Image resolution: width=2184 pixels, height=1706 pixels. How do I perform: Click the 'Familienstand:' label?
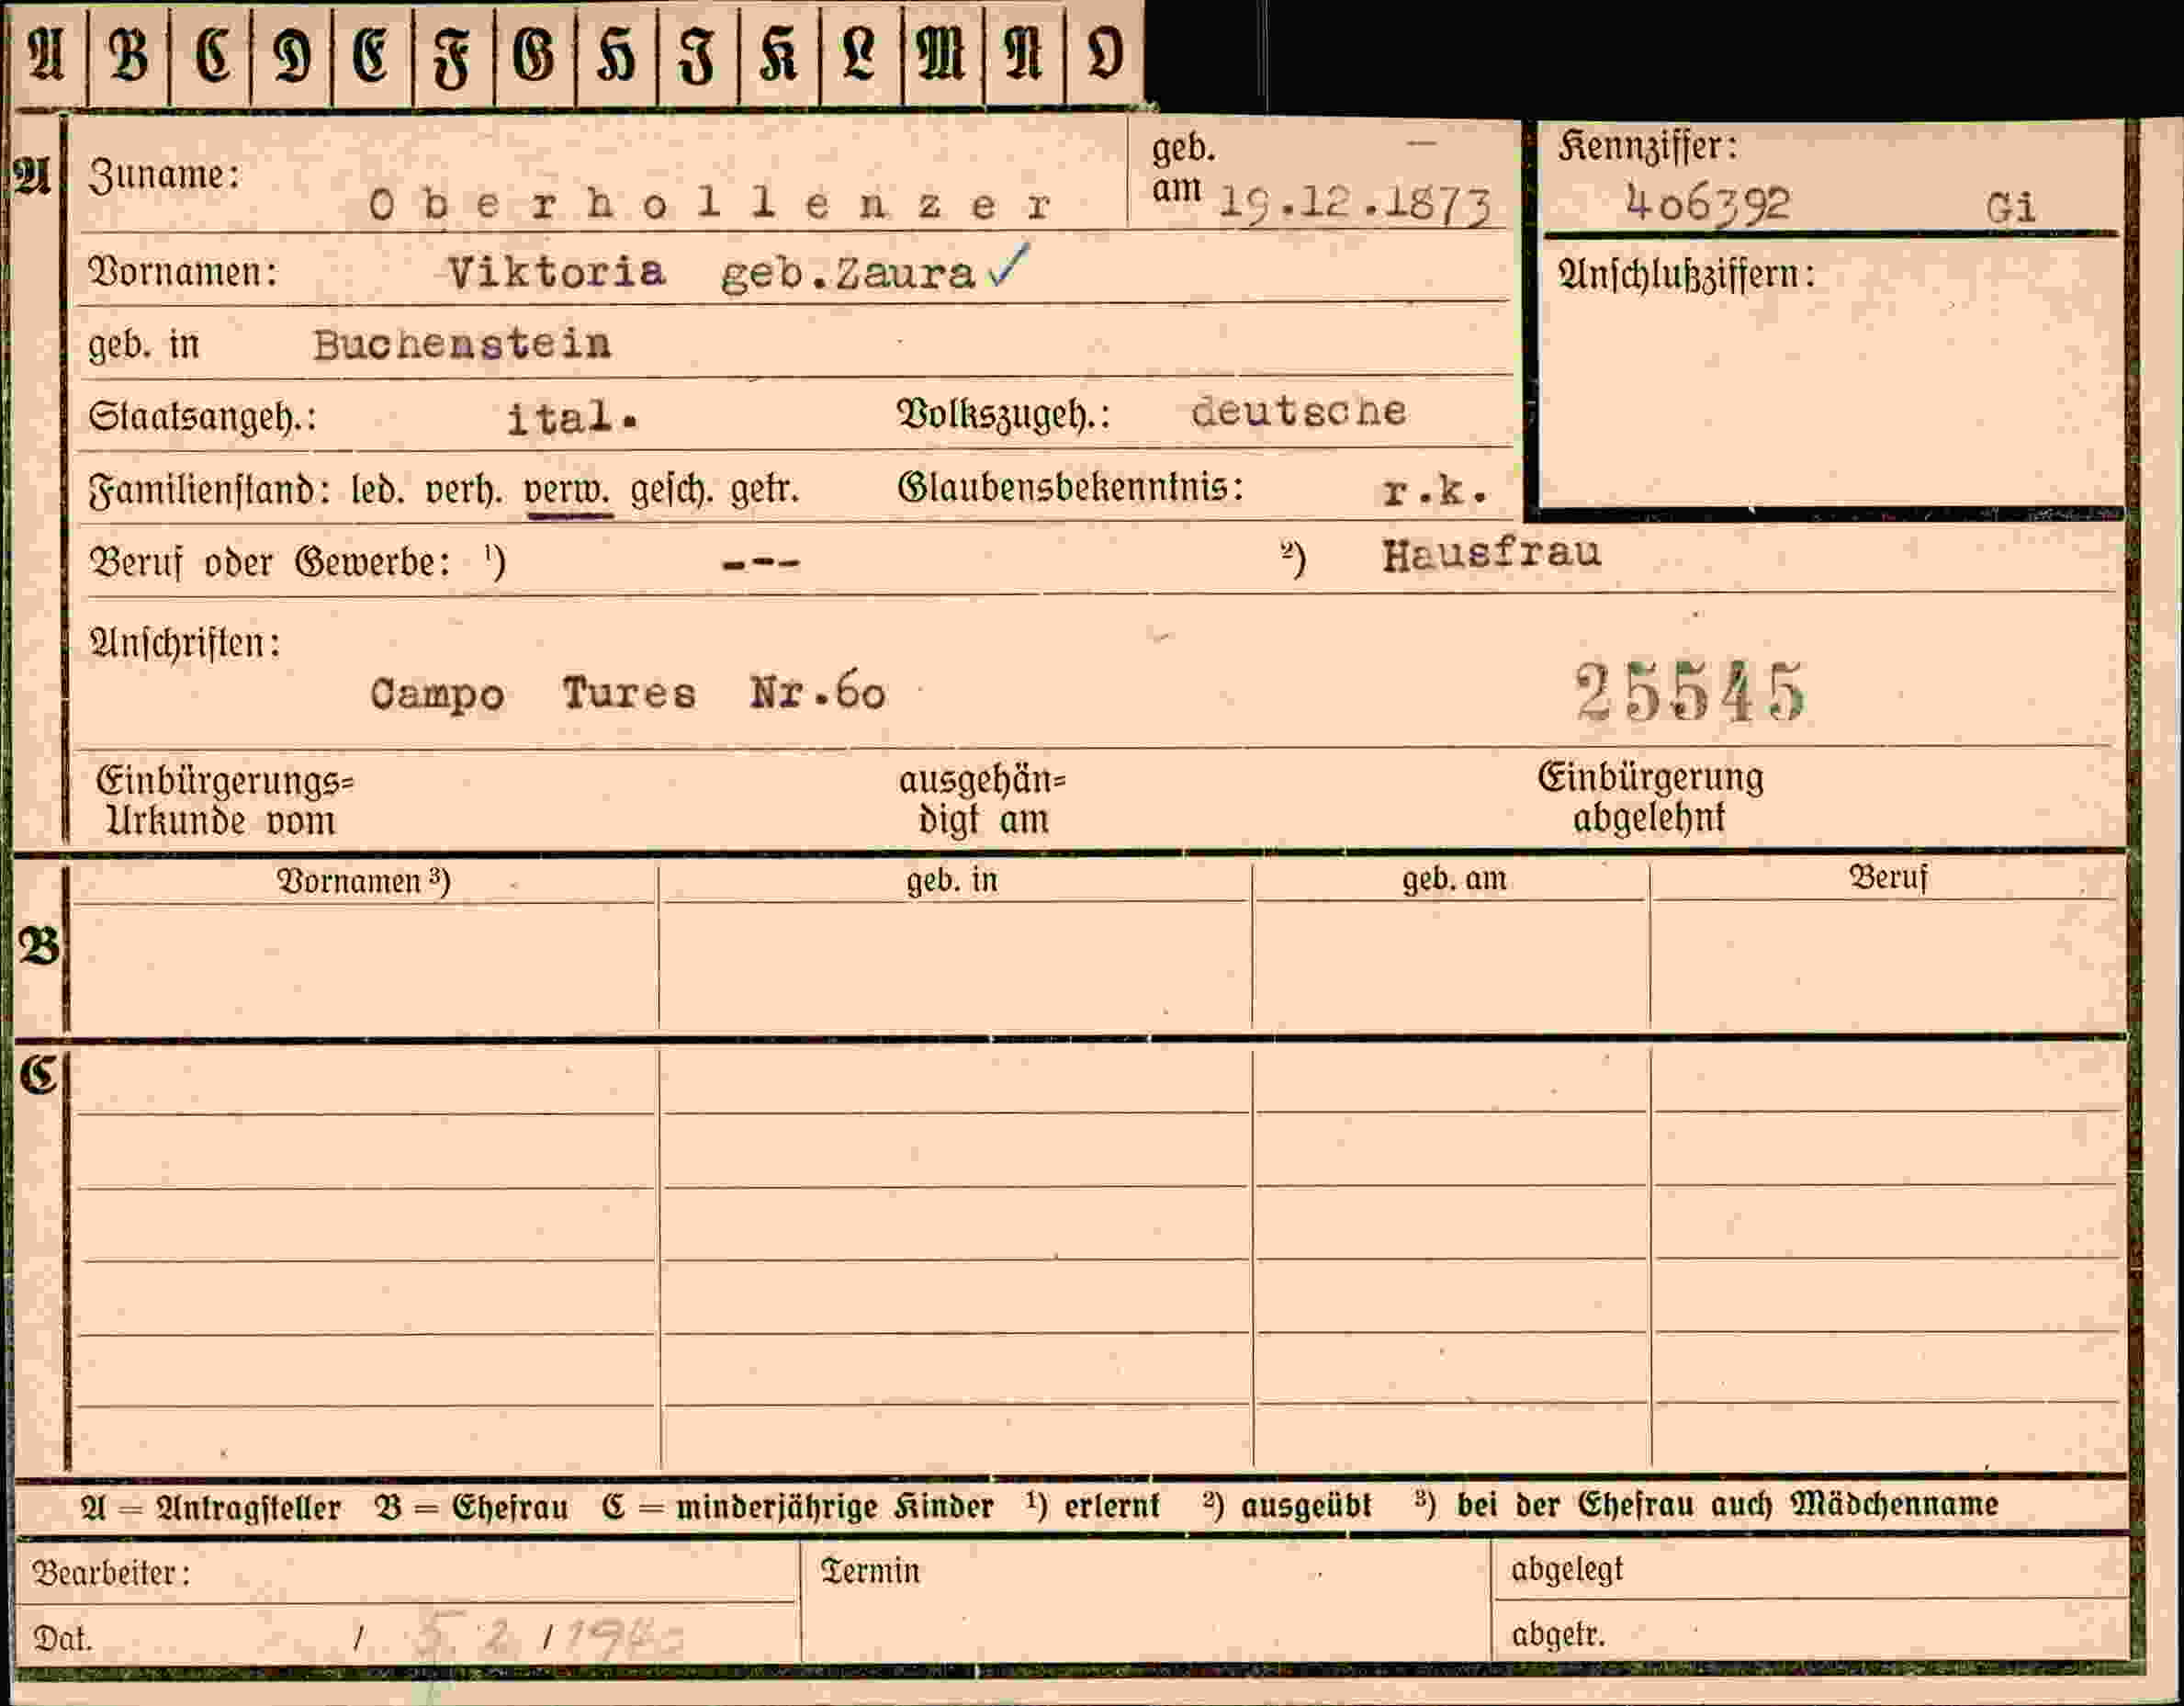[209, 491]
